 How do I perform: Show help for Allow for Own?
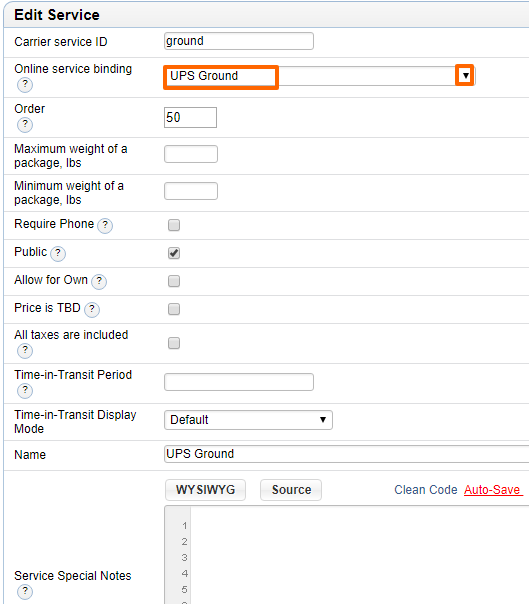point(99,282)
